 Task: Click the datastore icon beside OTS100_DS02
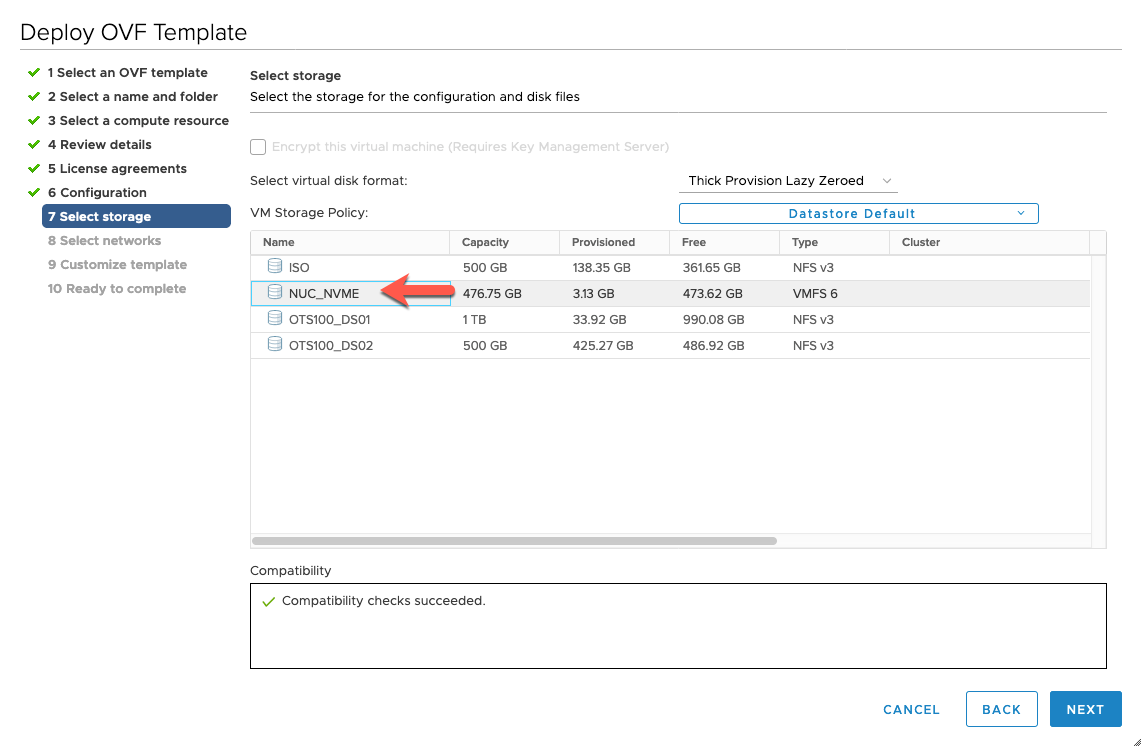275,344
